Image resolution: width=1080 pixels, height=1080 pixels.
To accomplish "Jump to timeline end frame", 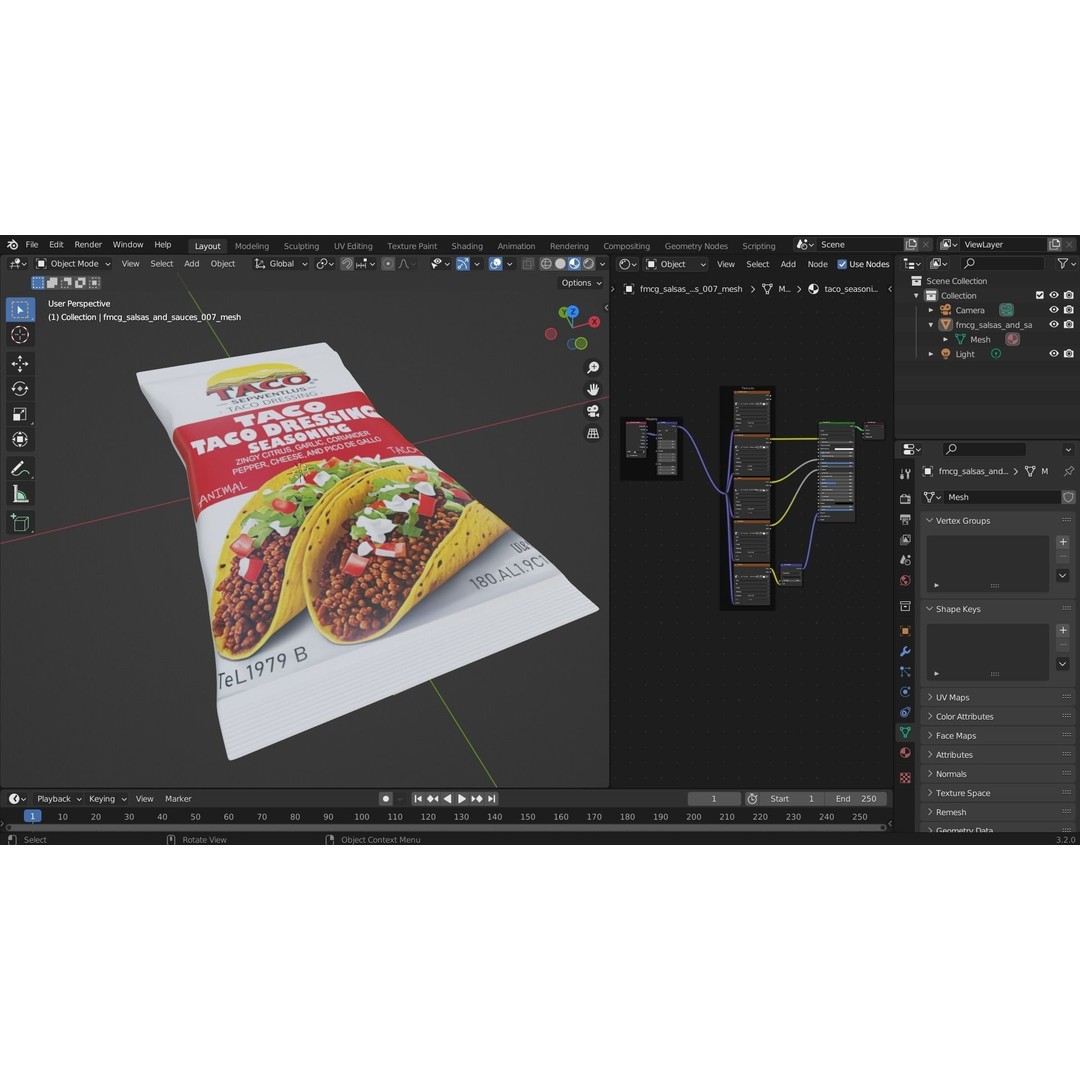I will tap(492, 799).
